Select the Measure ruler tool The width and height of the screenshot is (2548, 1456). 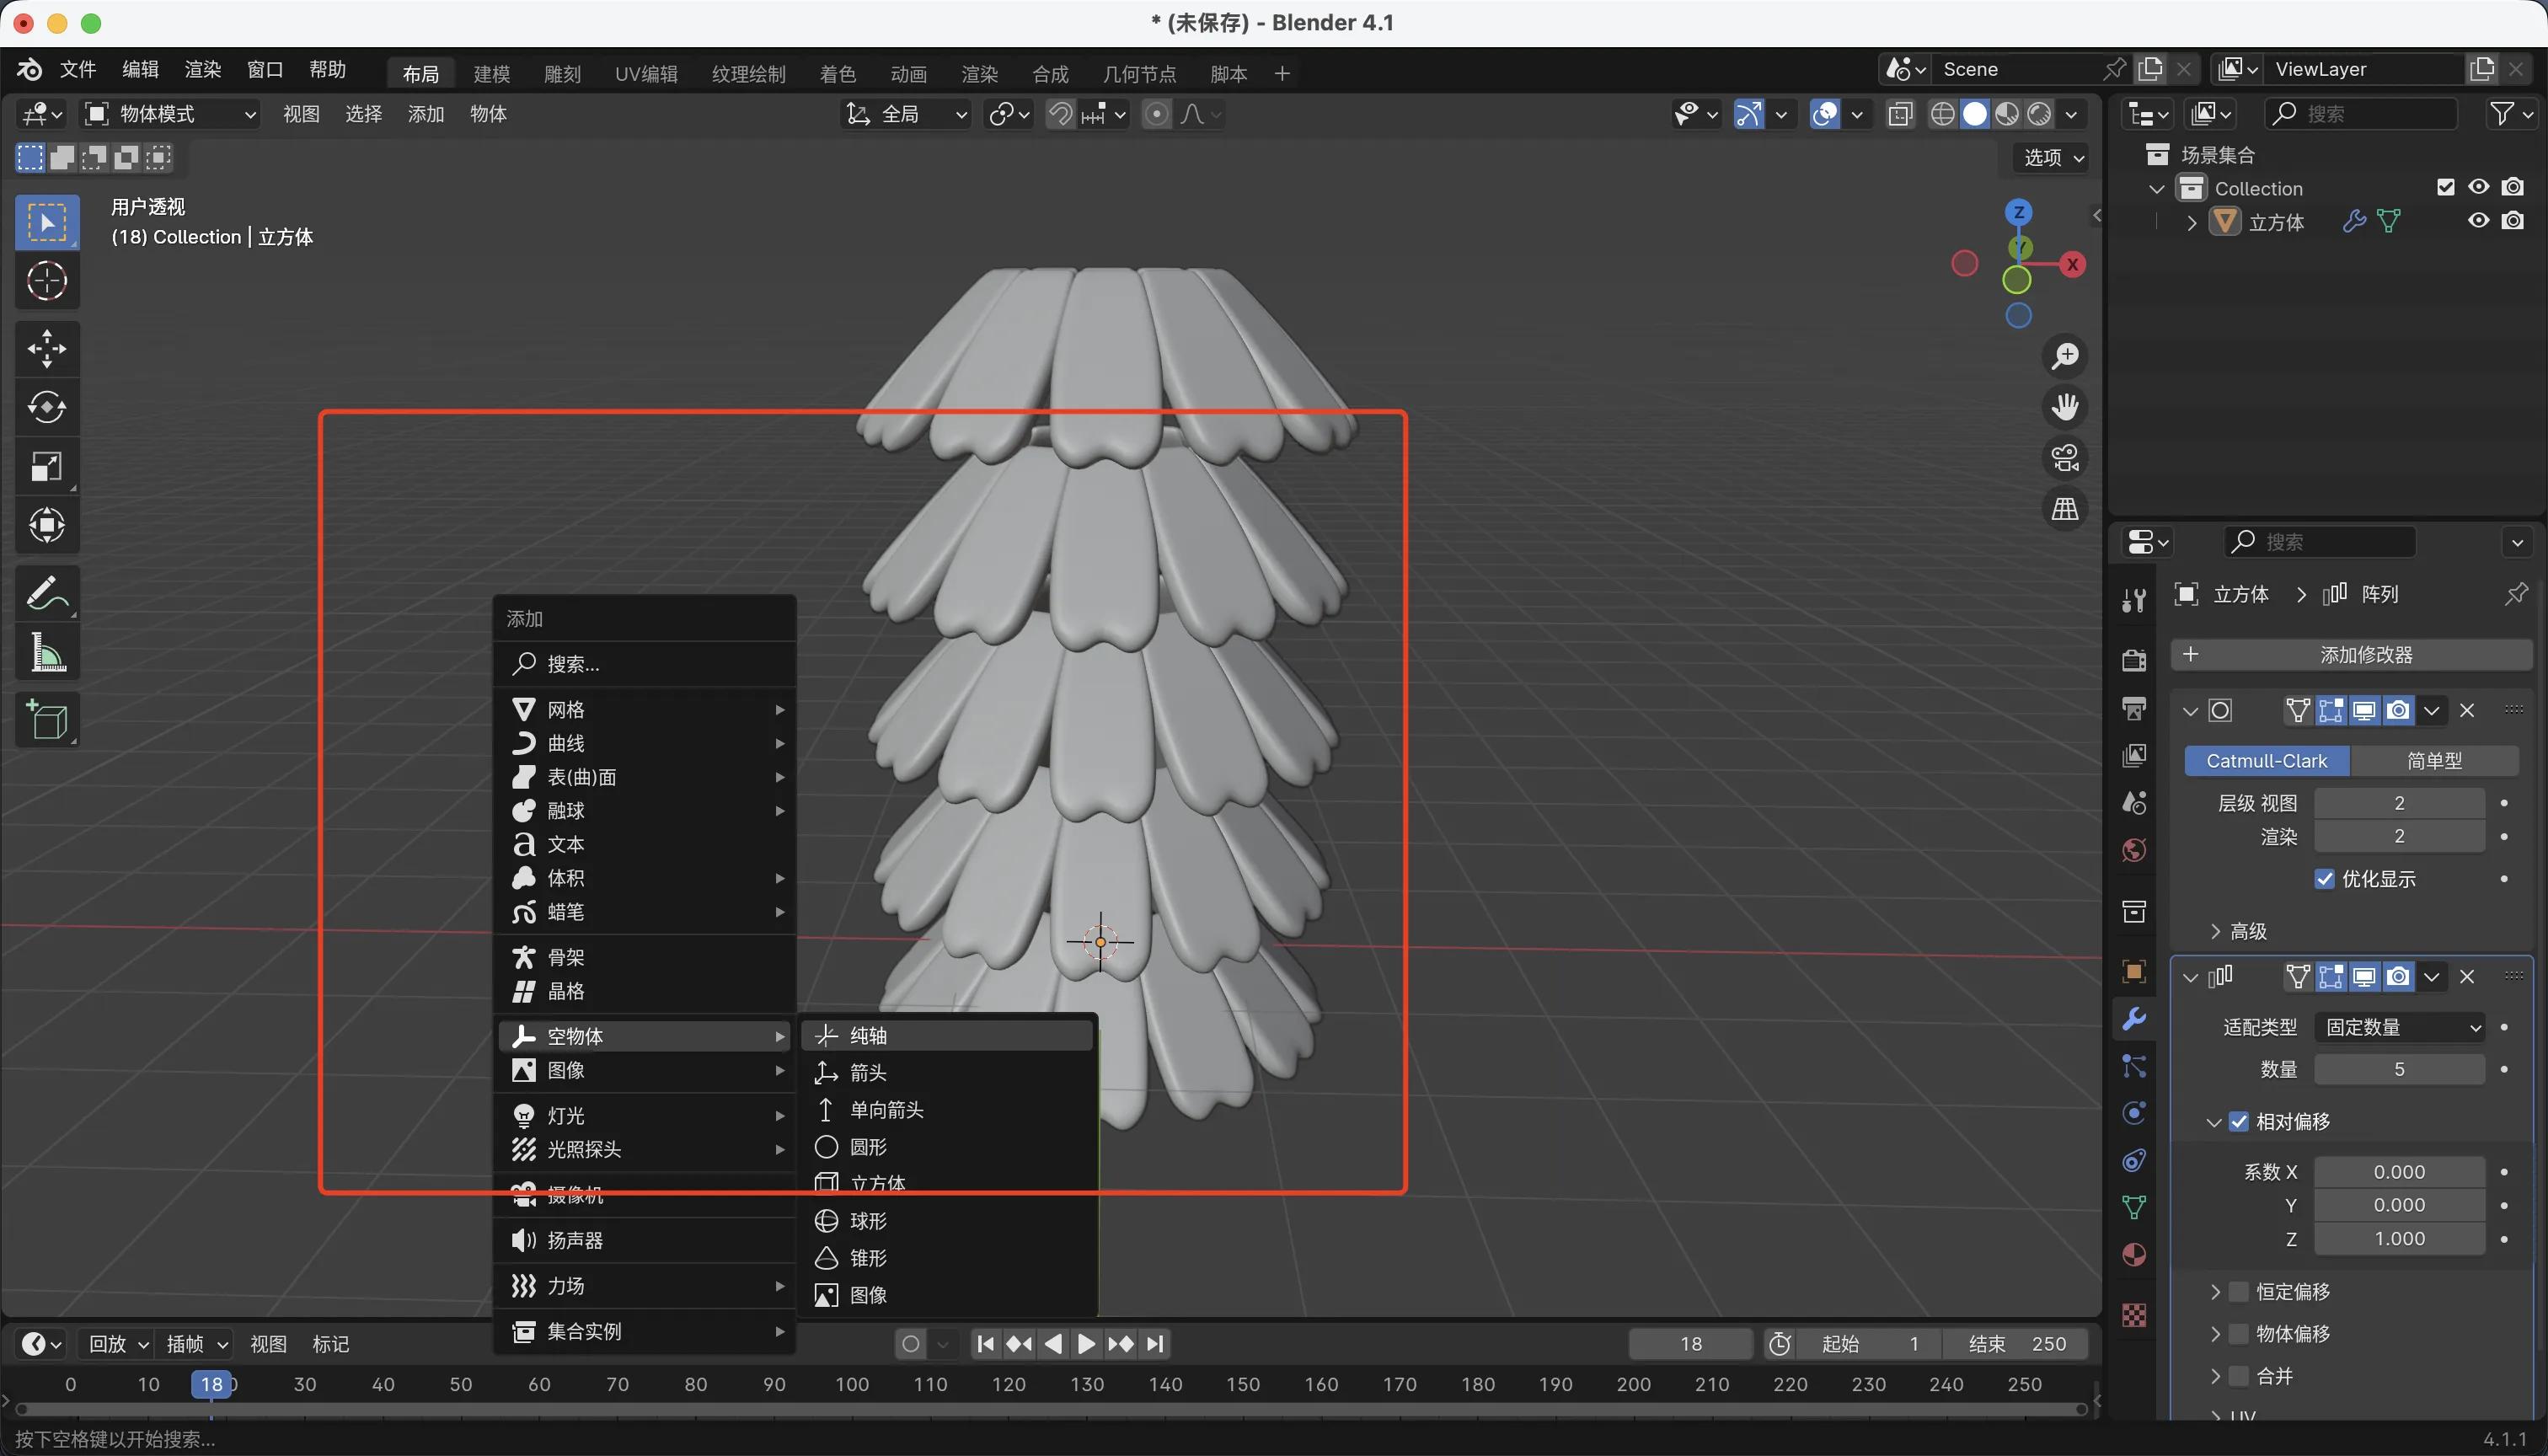47,653
